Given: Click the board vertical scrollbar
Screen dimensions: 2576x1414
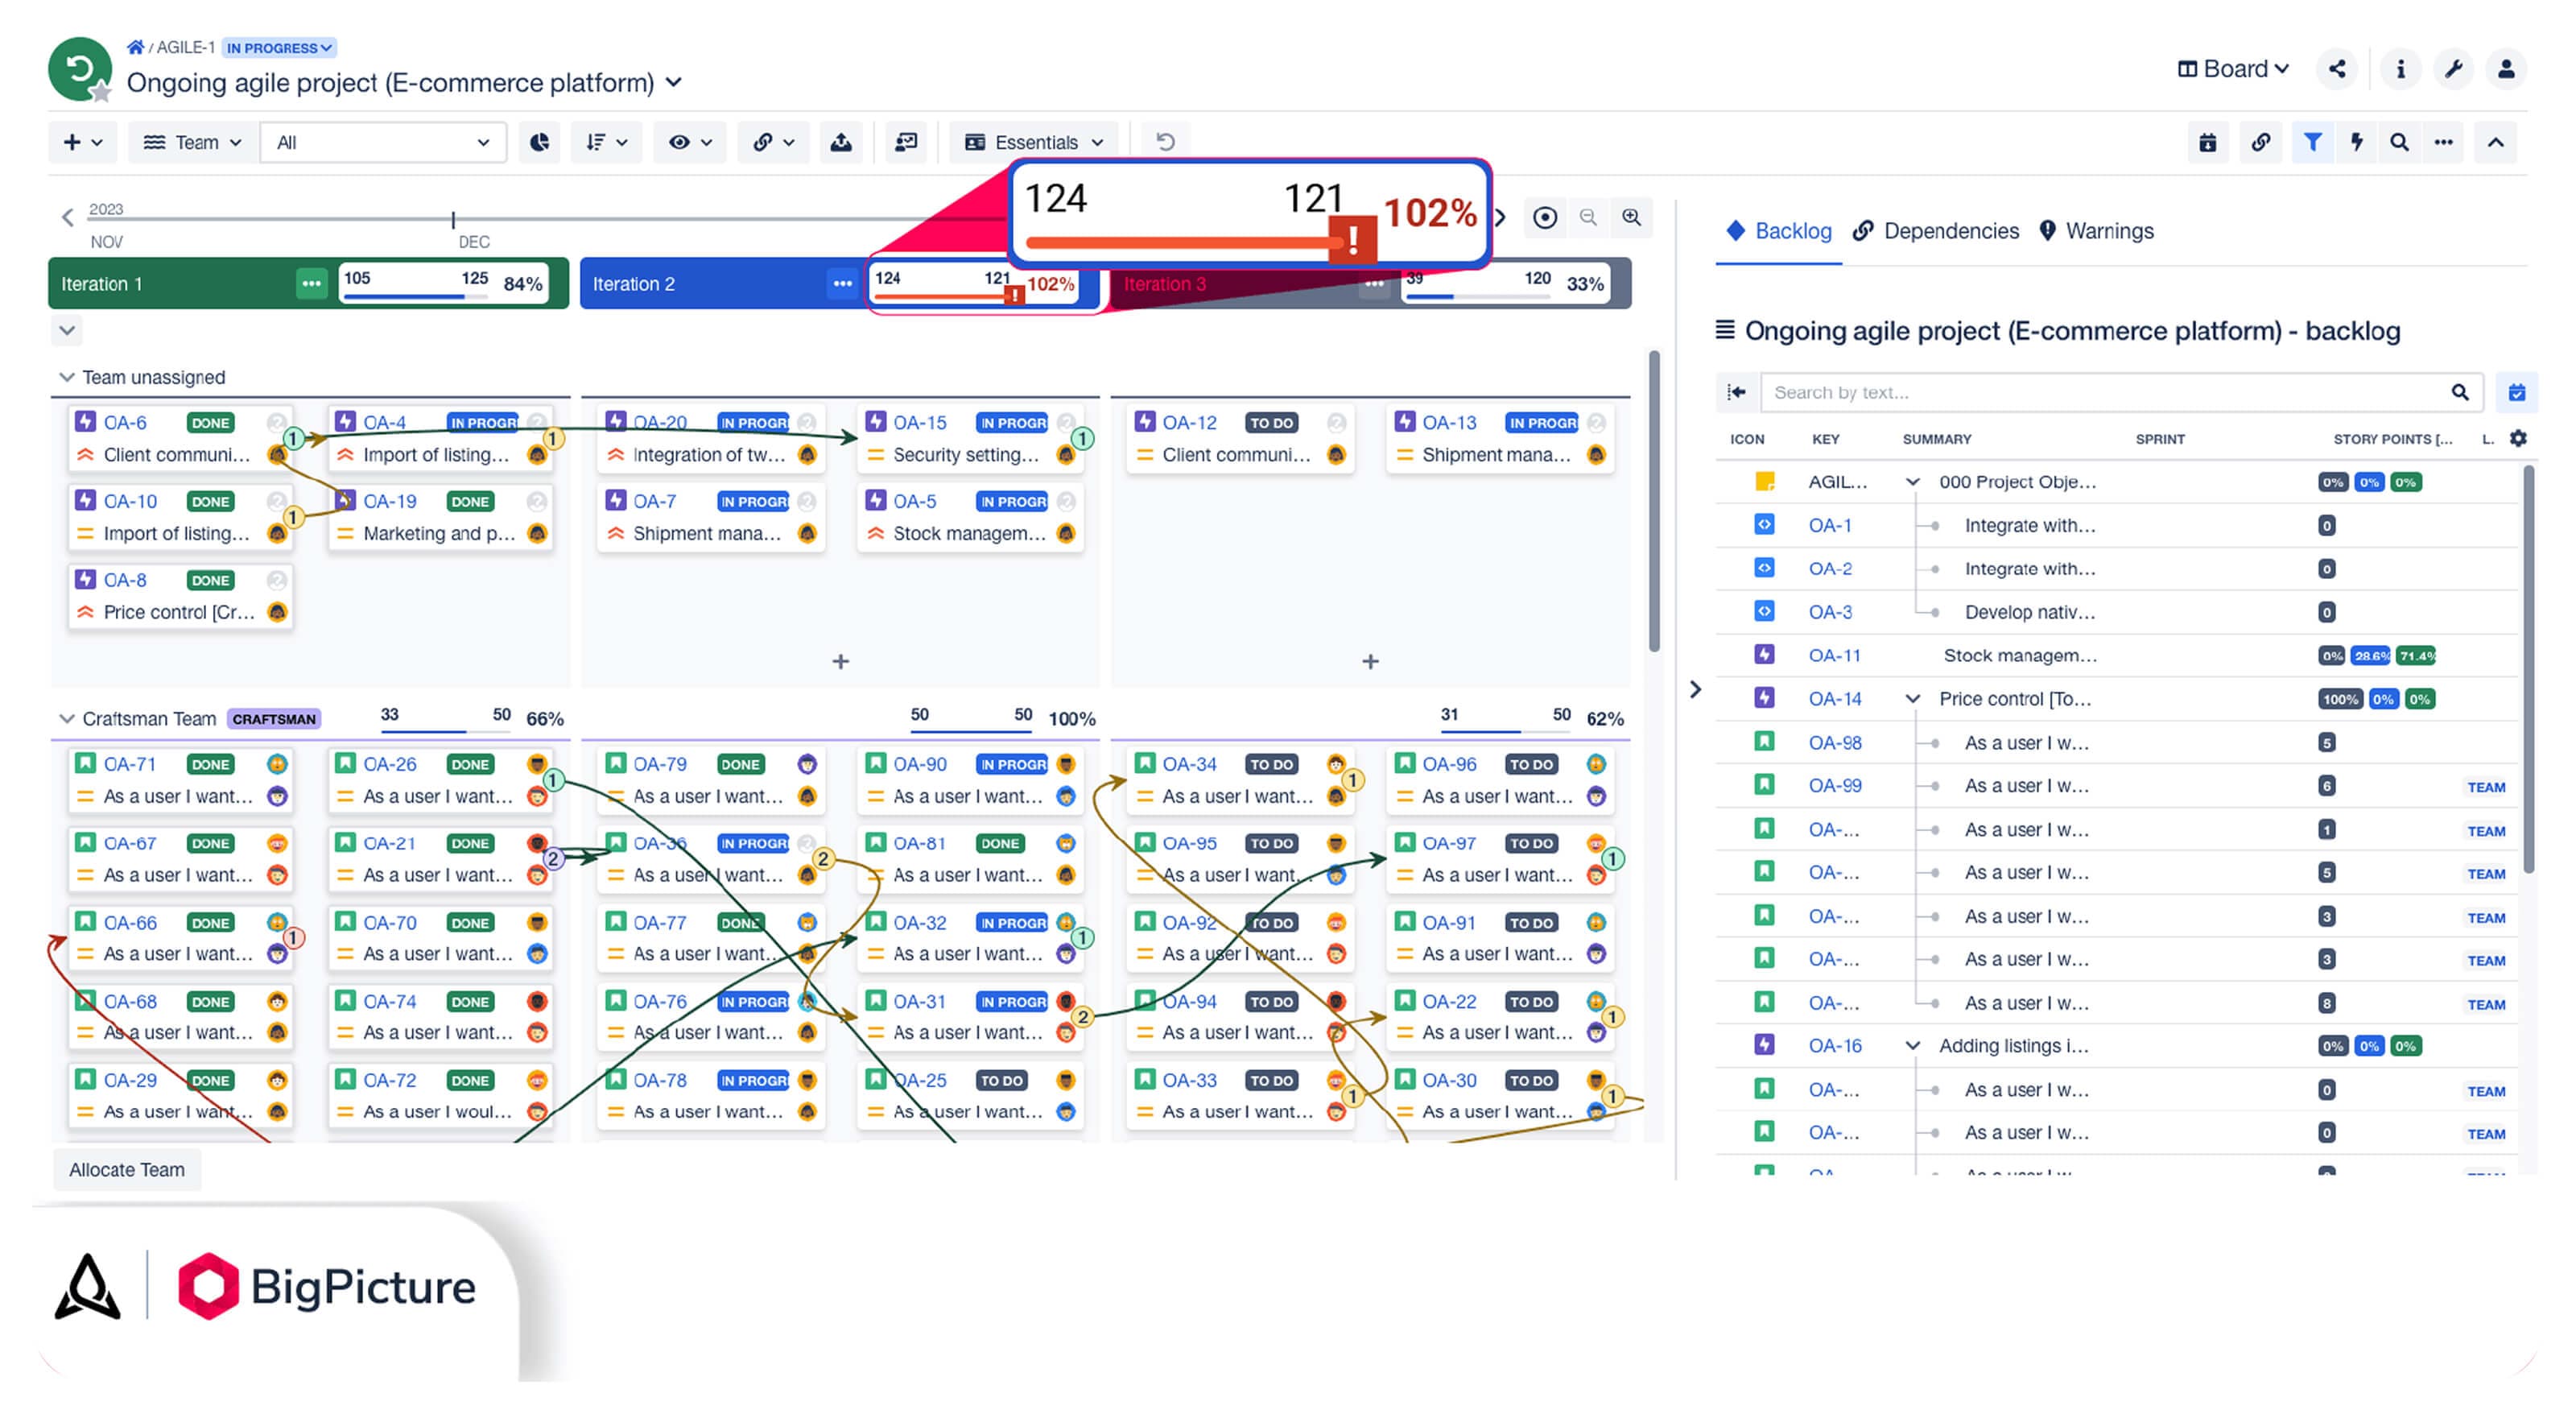Looking at the screenshot, I should [1654, 500].
